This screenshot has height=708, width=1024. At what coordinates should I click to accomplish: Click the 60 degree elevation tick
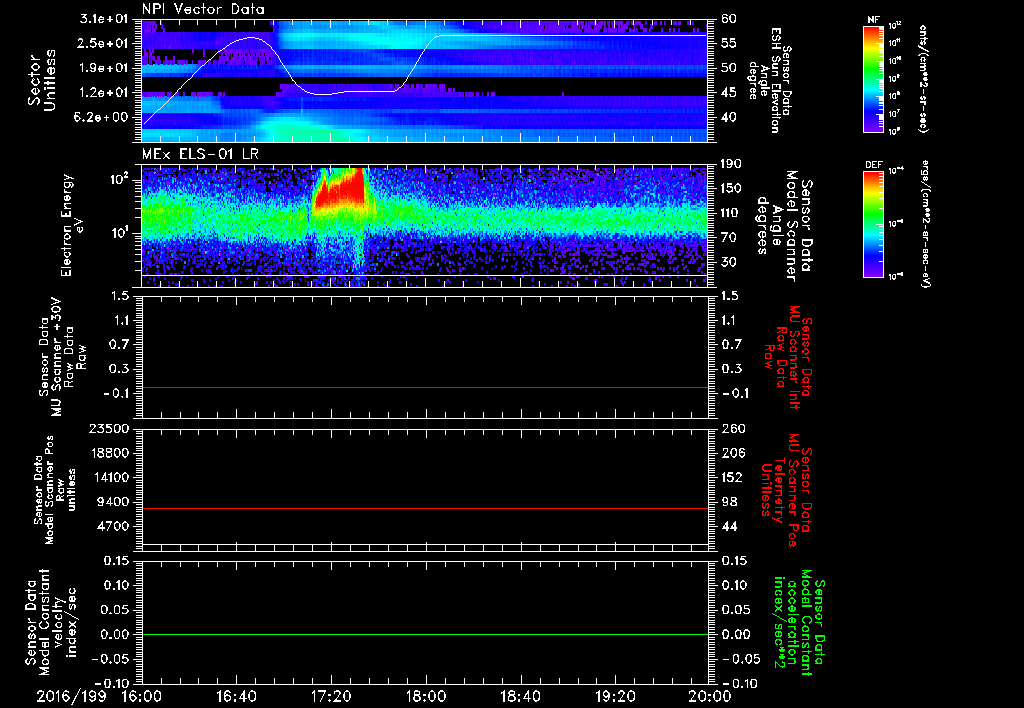729,19
